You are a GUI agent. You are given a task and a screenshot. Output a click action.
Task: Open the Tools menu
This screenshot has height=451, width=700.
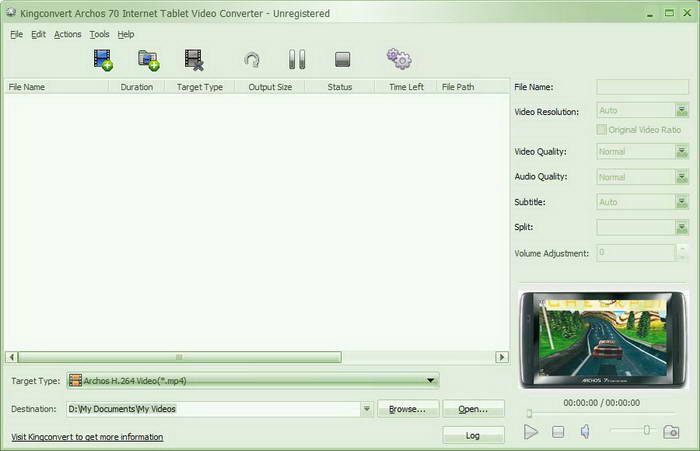click(x=99, y=34)
